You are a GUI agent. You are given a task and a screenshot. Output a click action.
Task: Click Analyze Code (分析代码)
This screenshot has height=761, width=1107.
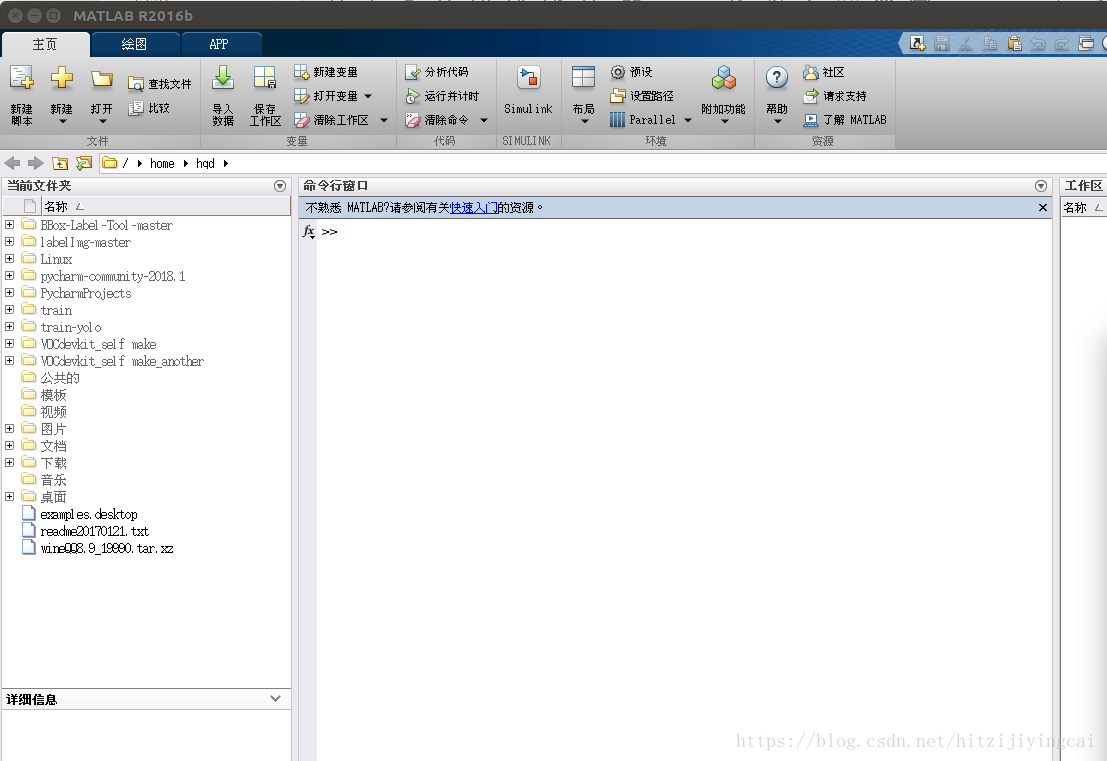[437, 72]
